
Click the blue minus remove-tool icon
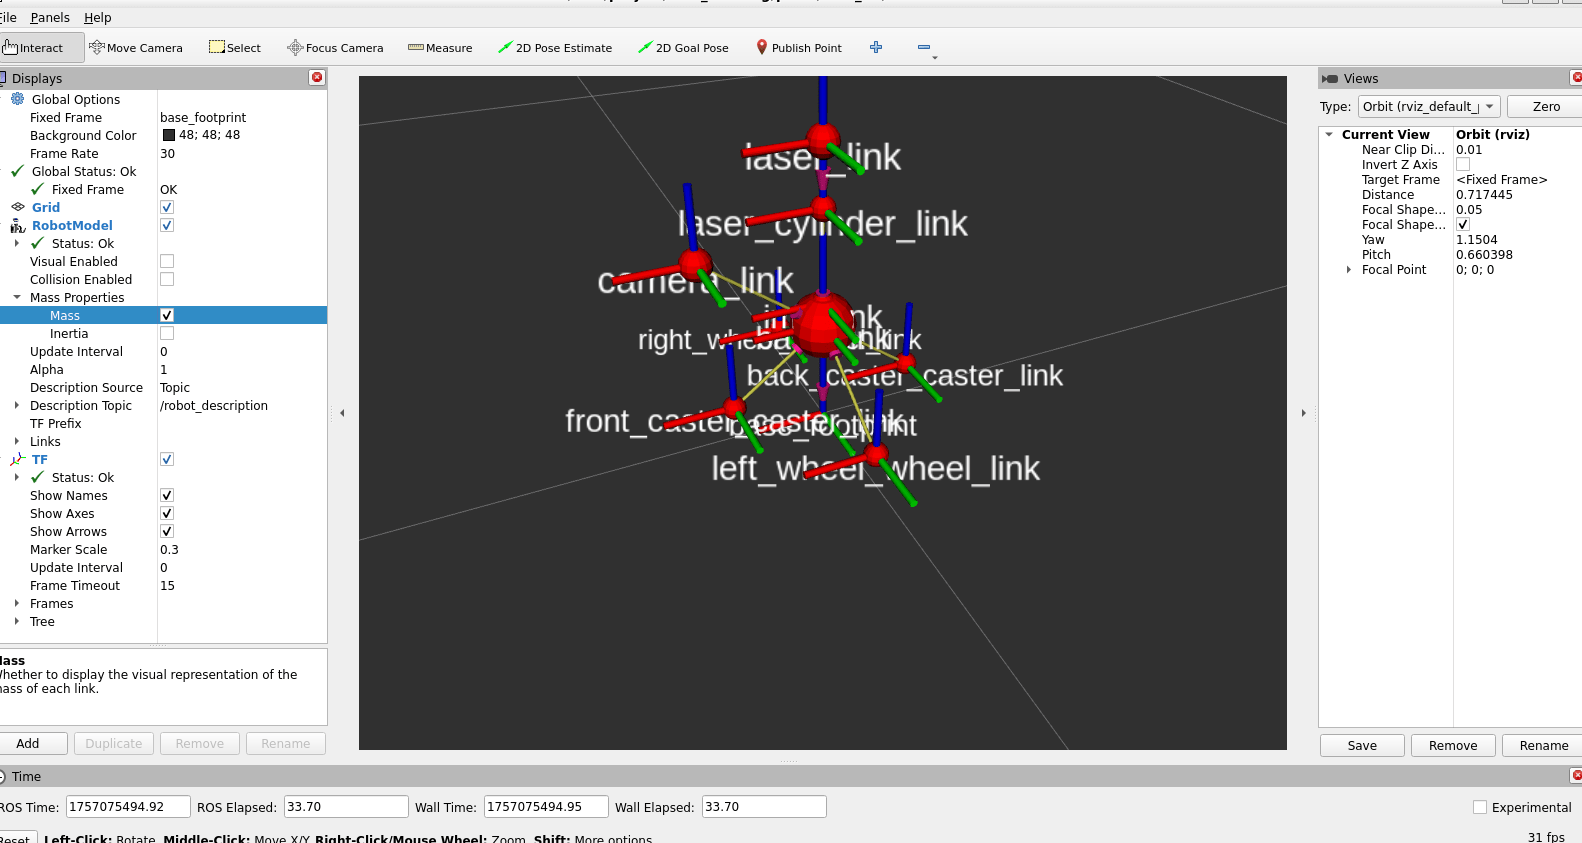click(924, 48)
